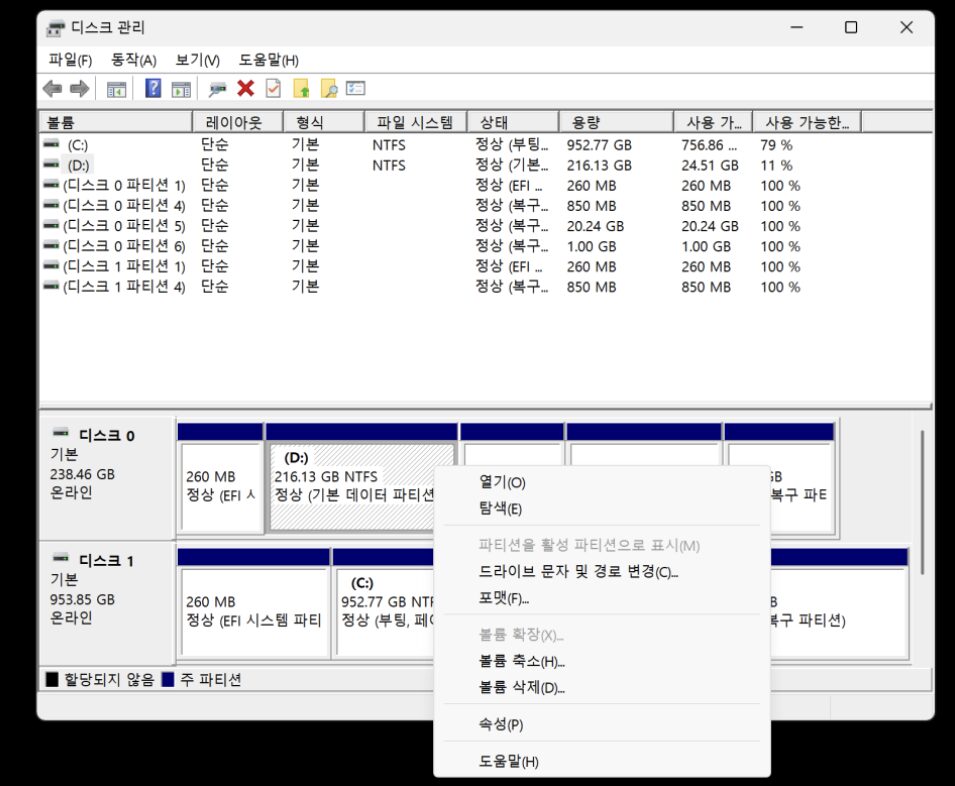Click the vertical scrollbar in disk pane
This screenshot has height=786, width=955.
(921, 500)
